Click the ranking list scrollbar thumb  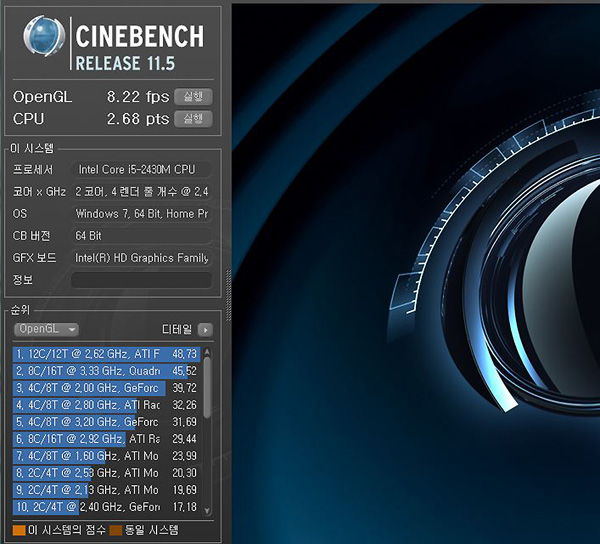pos(207,387)
